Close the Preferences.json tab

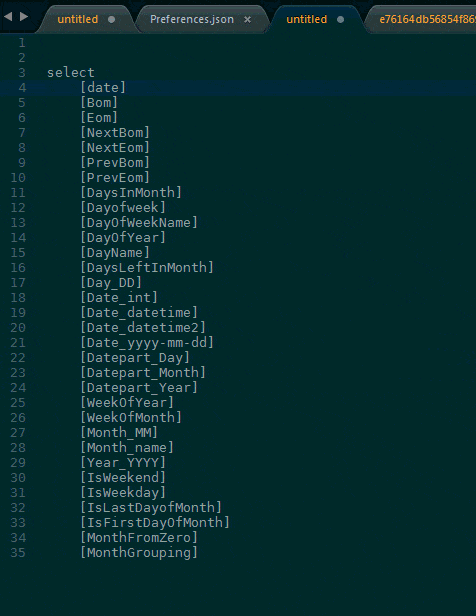tap(247, 19)
